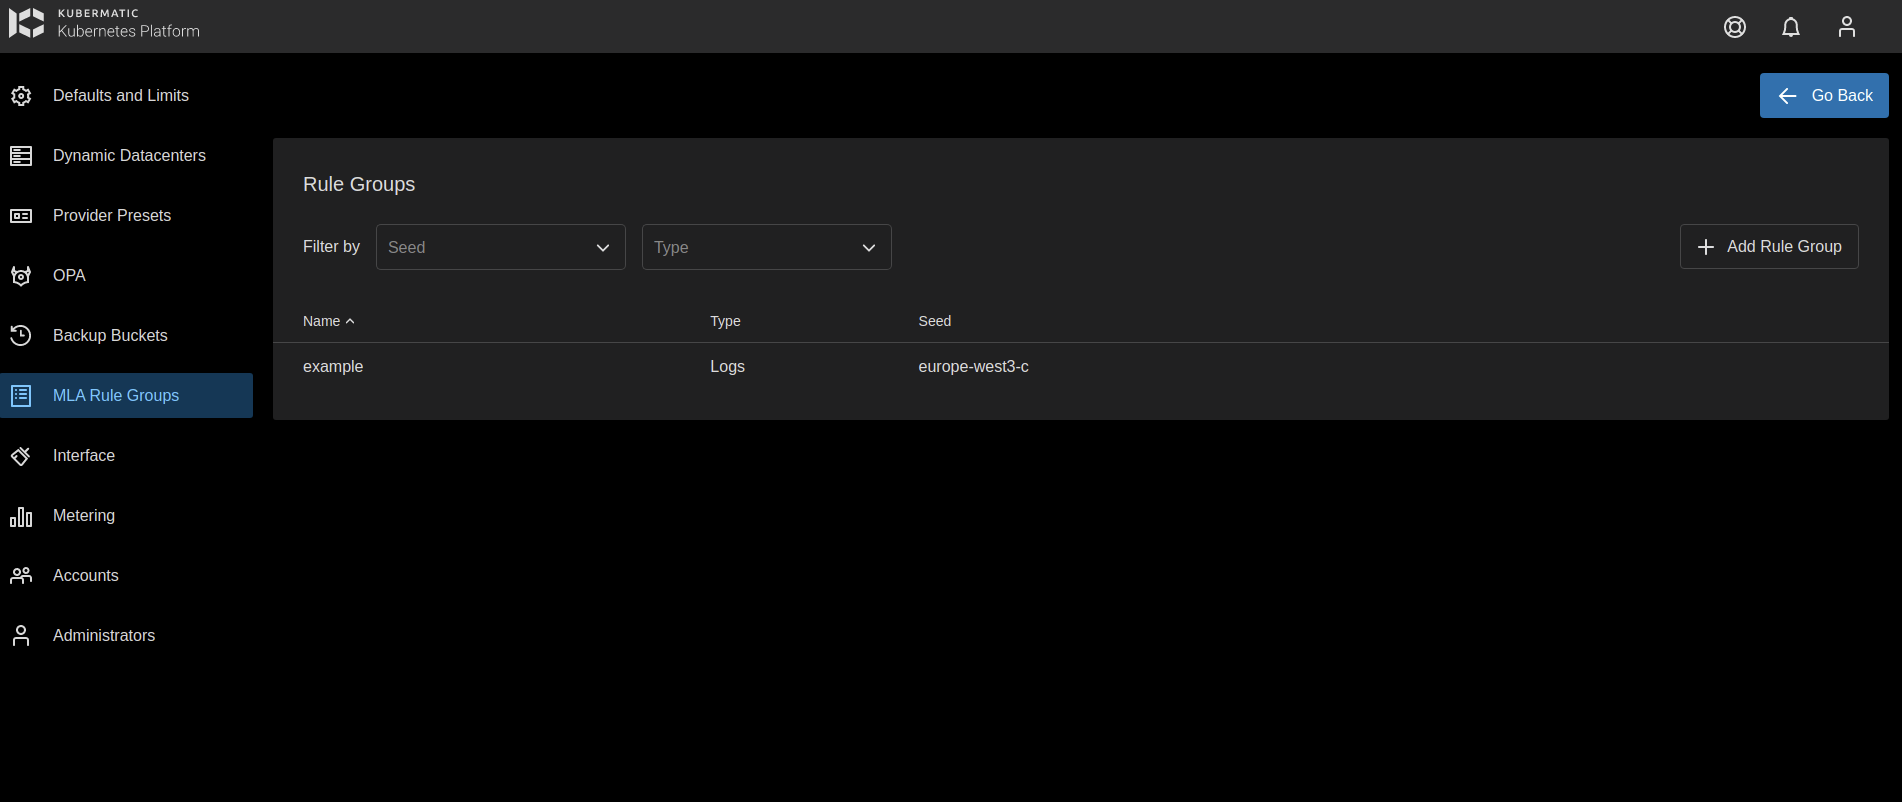Click the MLA Rule Groups list icon
This screenshot has width=1902, height=802.
21,396
